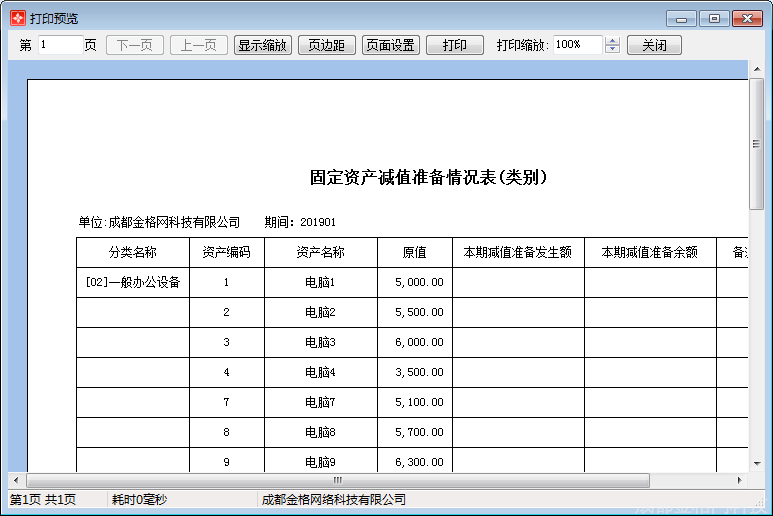Click the vertical scrollbar up arrow
Viewport: 773px width, 516px height.
point(756,69)
